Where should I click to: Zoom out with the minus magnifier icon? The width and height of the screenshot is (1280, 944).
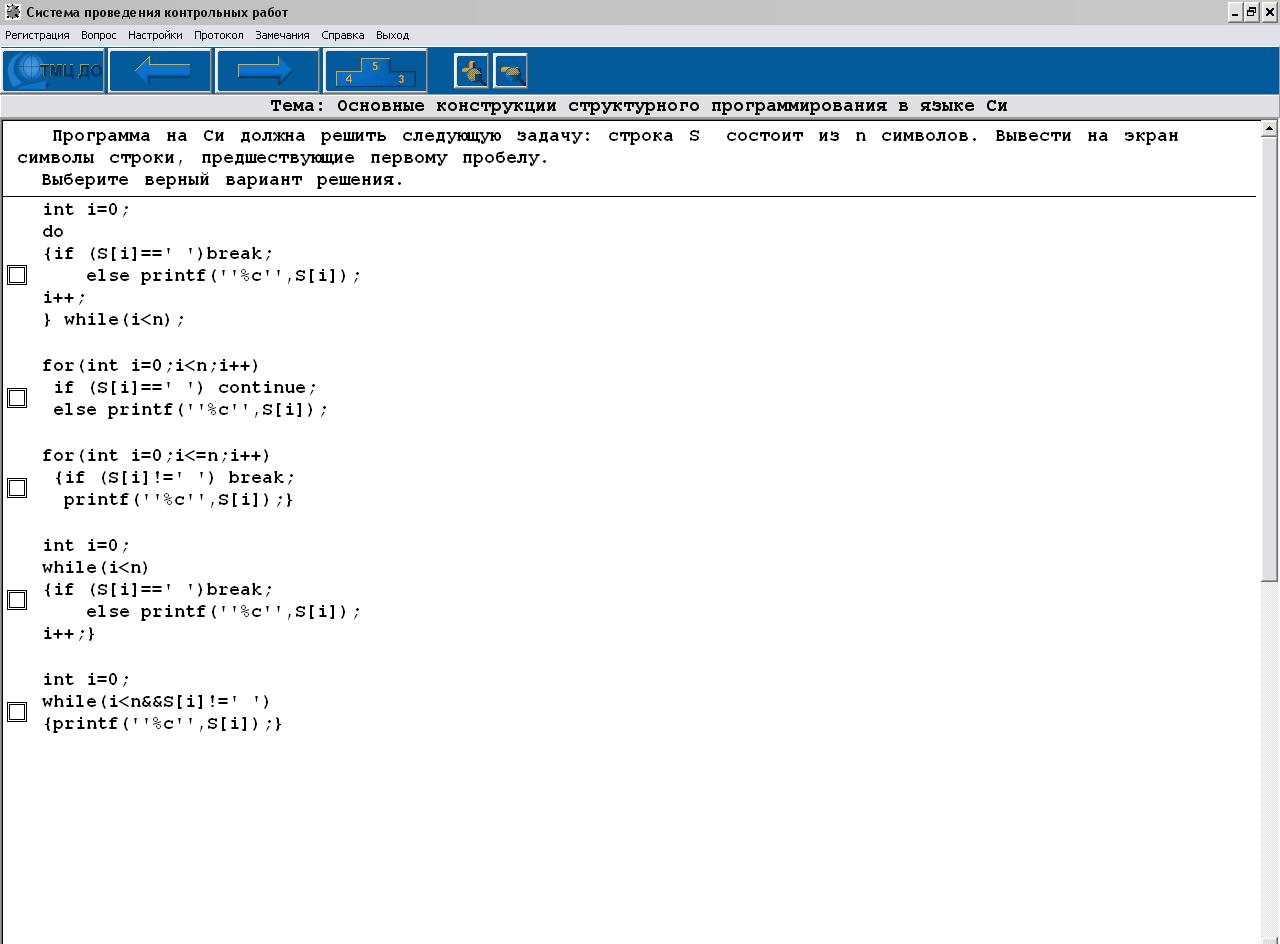[x=510, y=71]
